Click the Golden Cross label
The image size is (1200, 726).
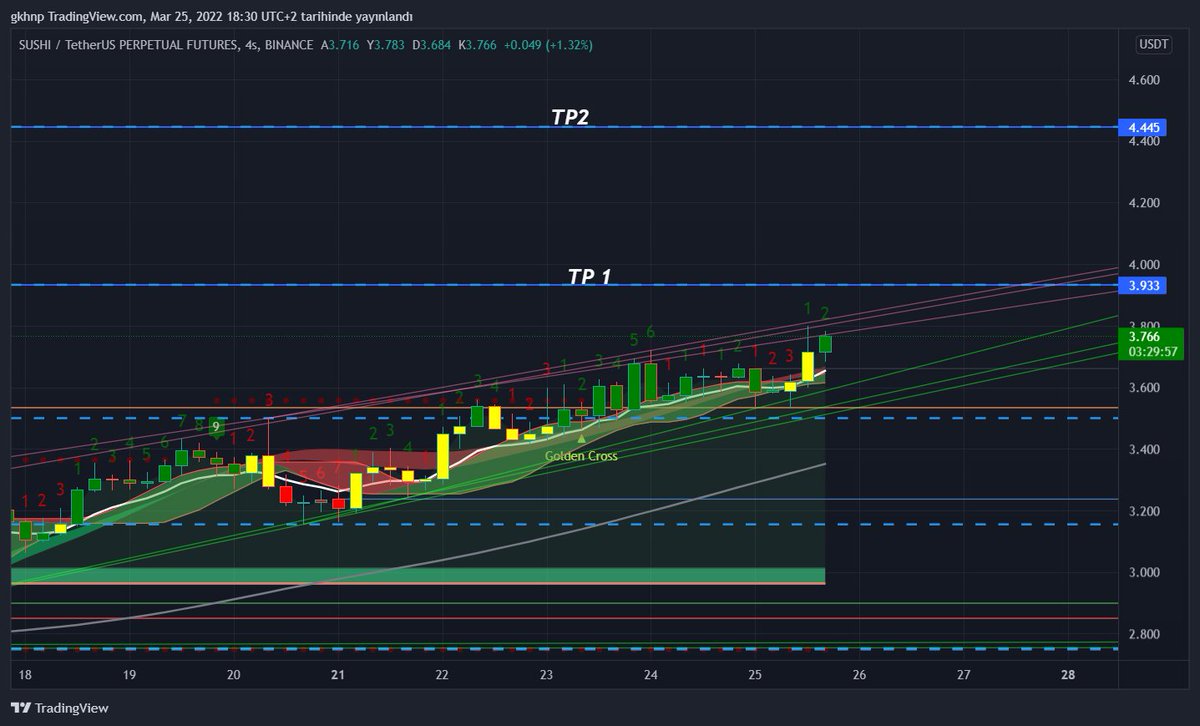pyautogui.click(x=581, y=456)
